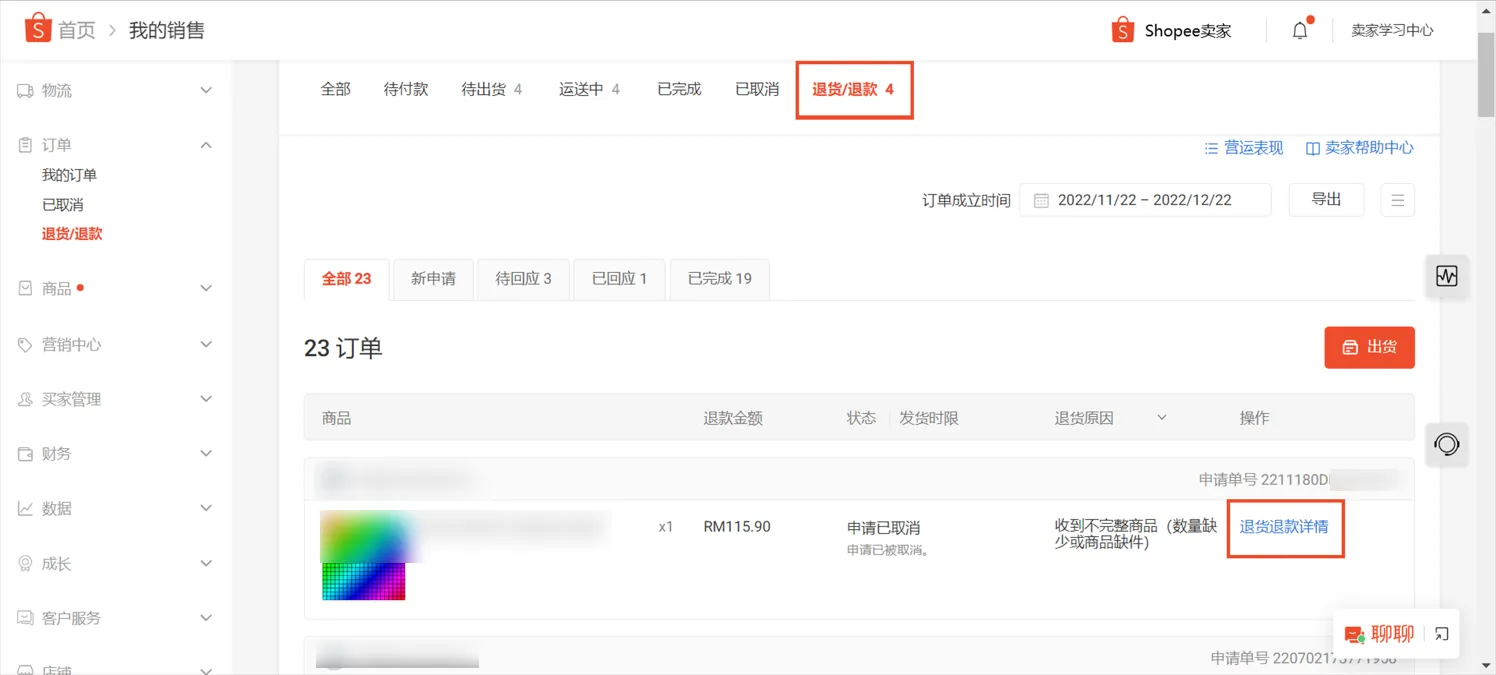The width and height of the screenshot is (1496, 675).
Task: Open the notification bell
Action: 1299,29
